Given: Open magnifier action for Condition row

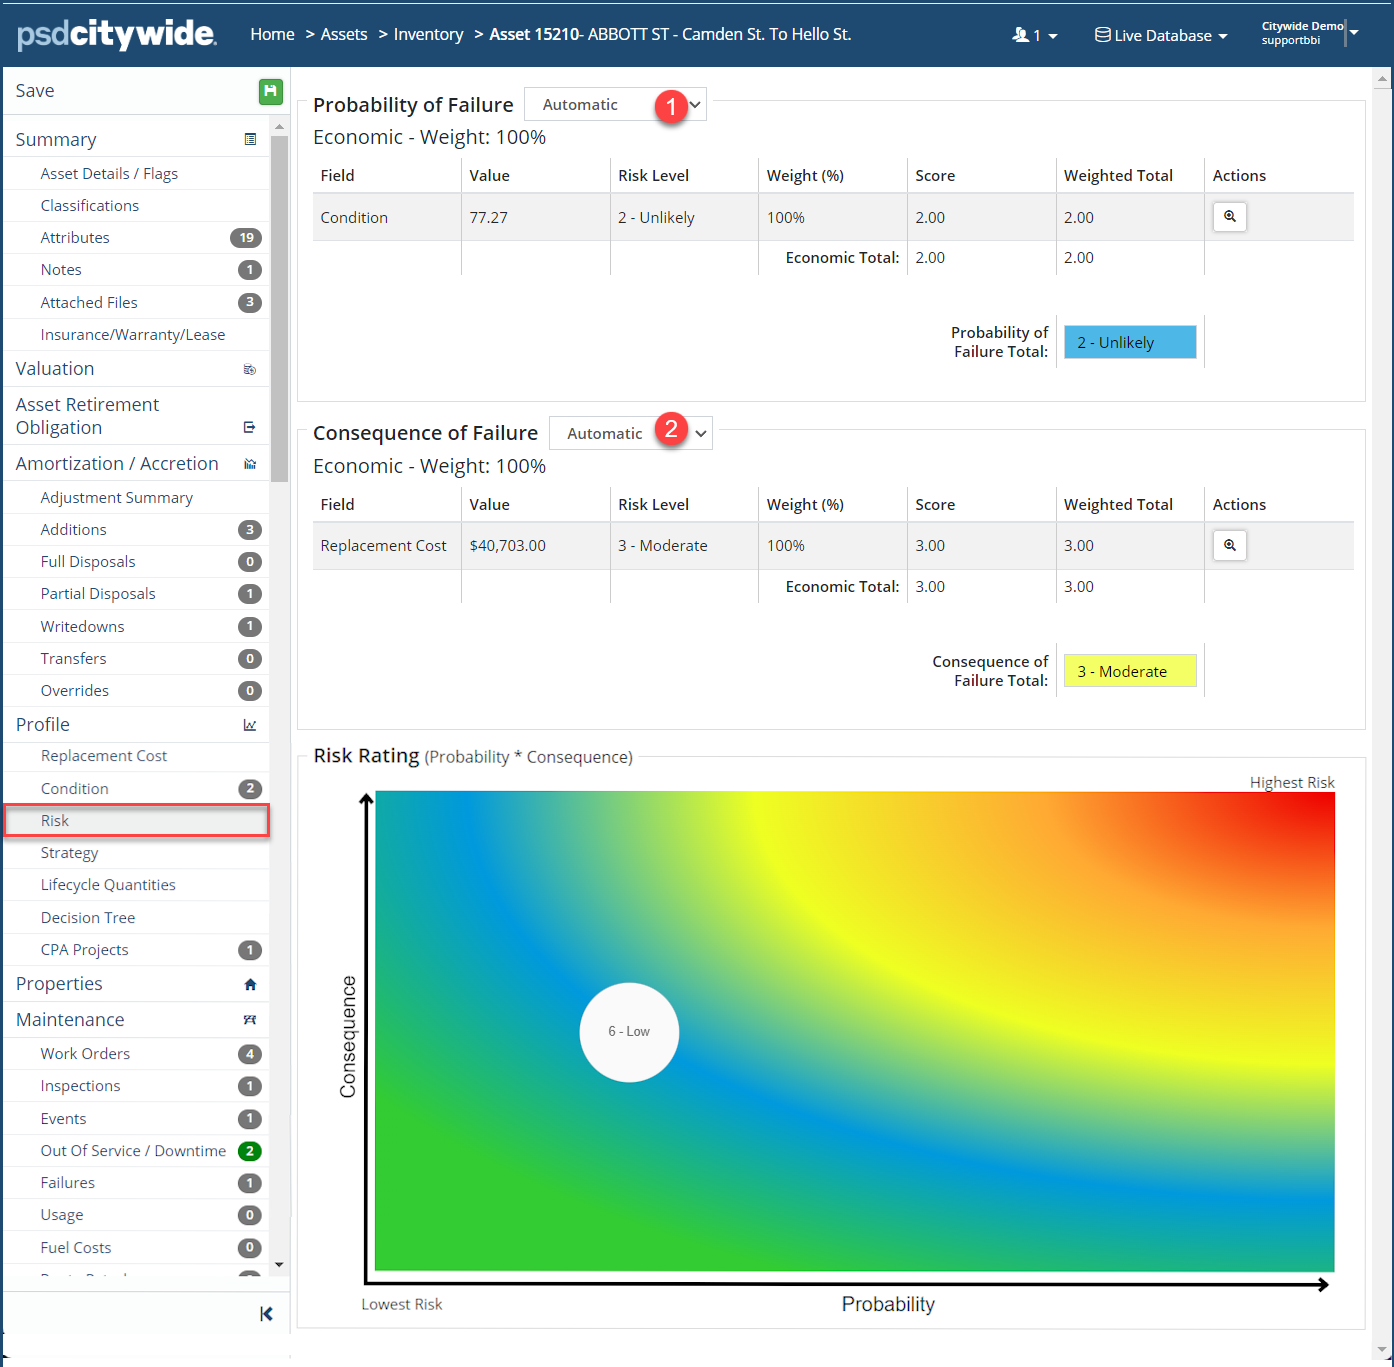Looking at the screenshot, I should (x=1229, y=217).
